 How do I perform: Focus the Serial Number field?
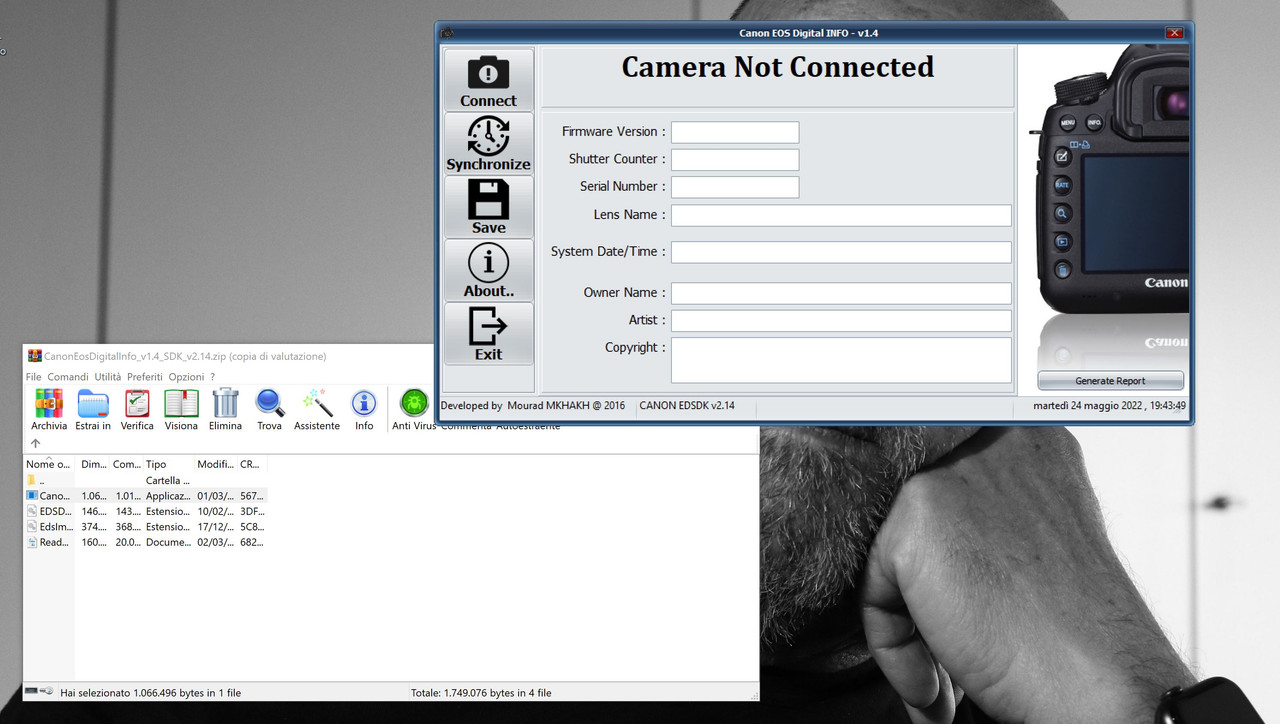735,187
